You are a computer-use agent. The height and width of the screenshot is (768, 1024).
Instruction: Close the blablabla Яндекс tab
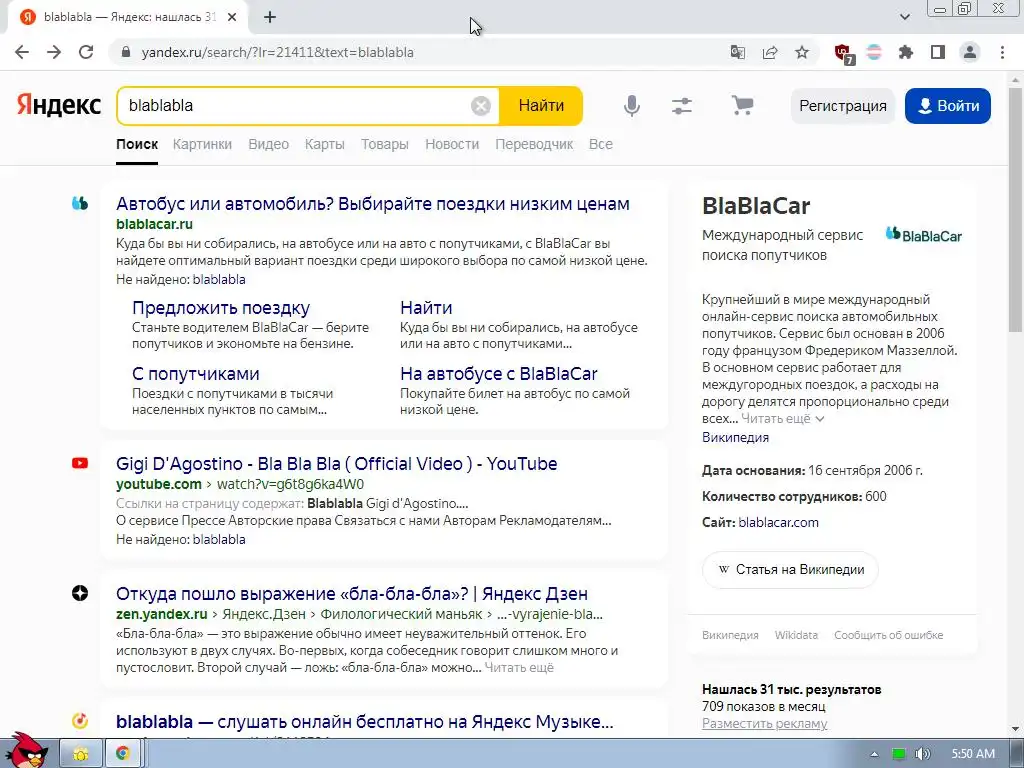[232, 18]
